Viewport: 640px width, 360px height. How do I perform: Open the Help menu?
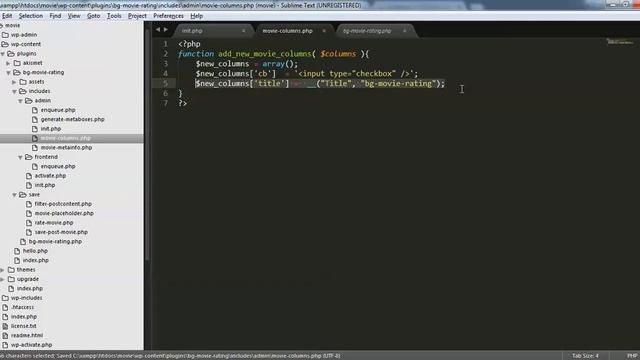tap(196, 16)
